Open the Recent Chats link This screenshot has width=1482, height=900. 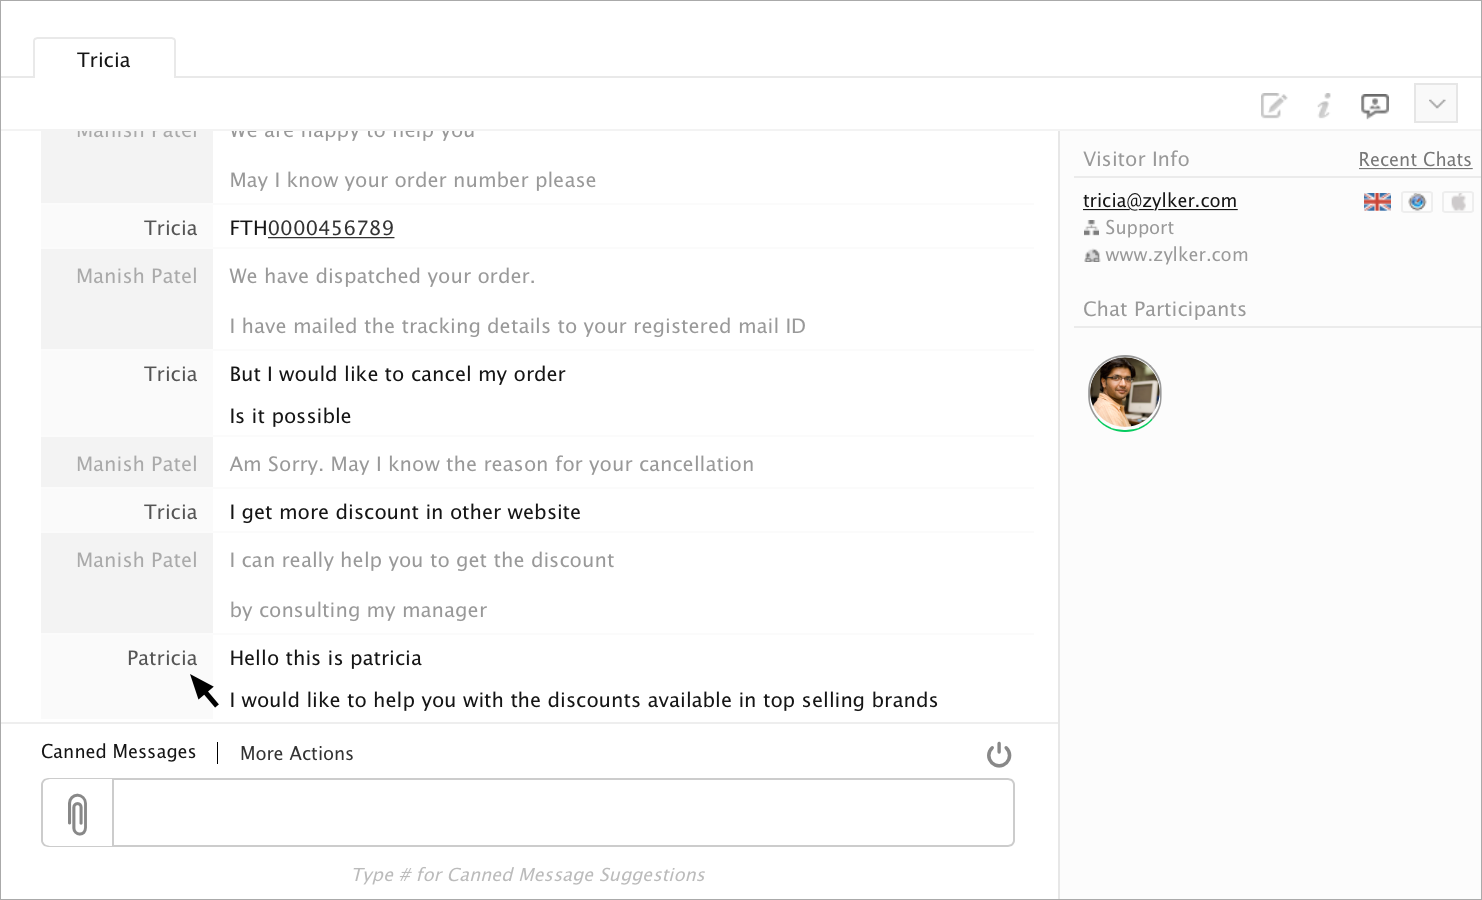coord(1414,160)
